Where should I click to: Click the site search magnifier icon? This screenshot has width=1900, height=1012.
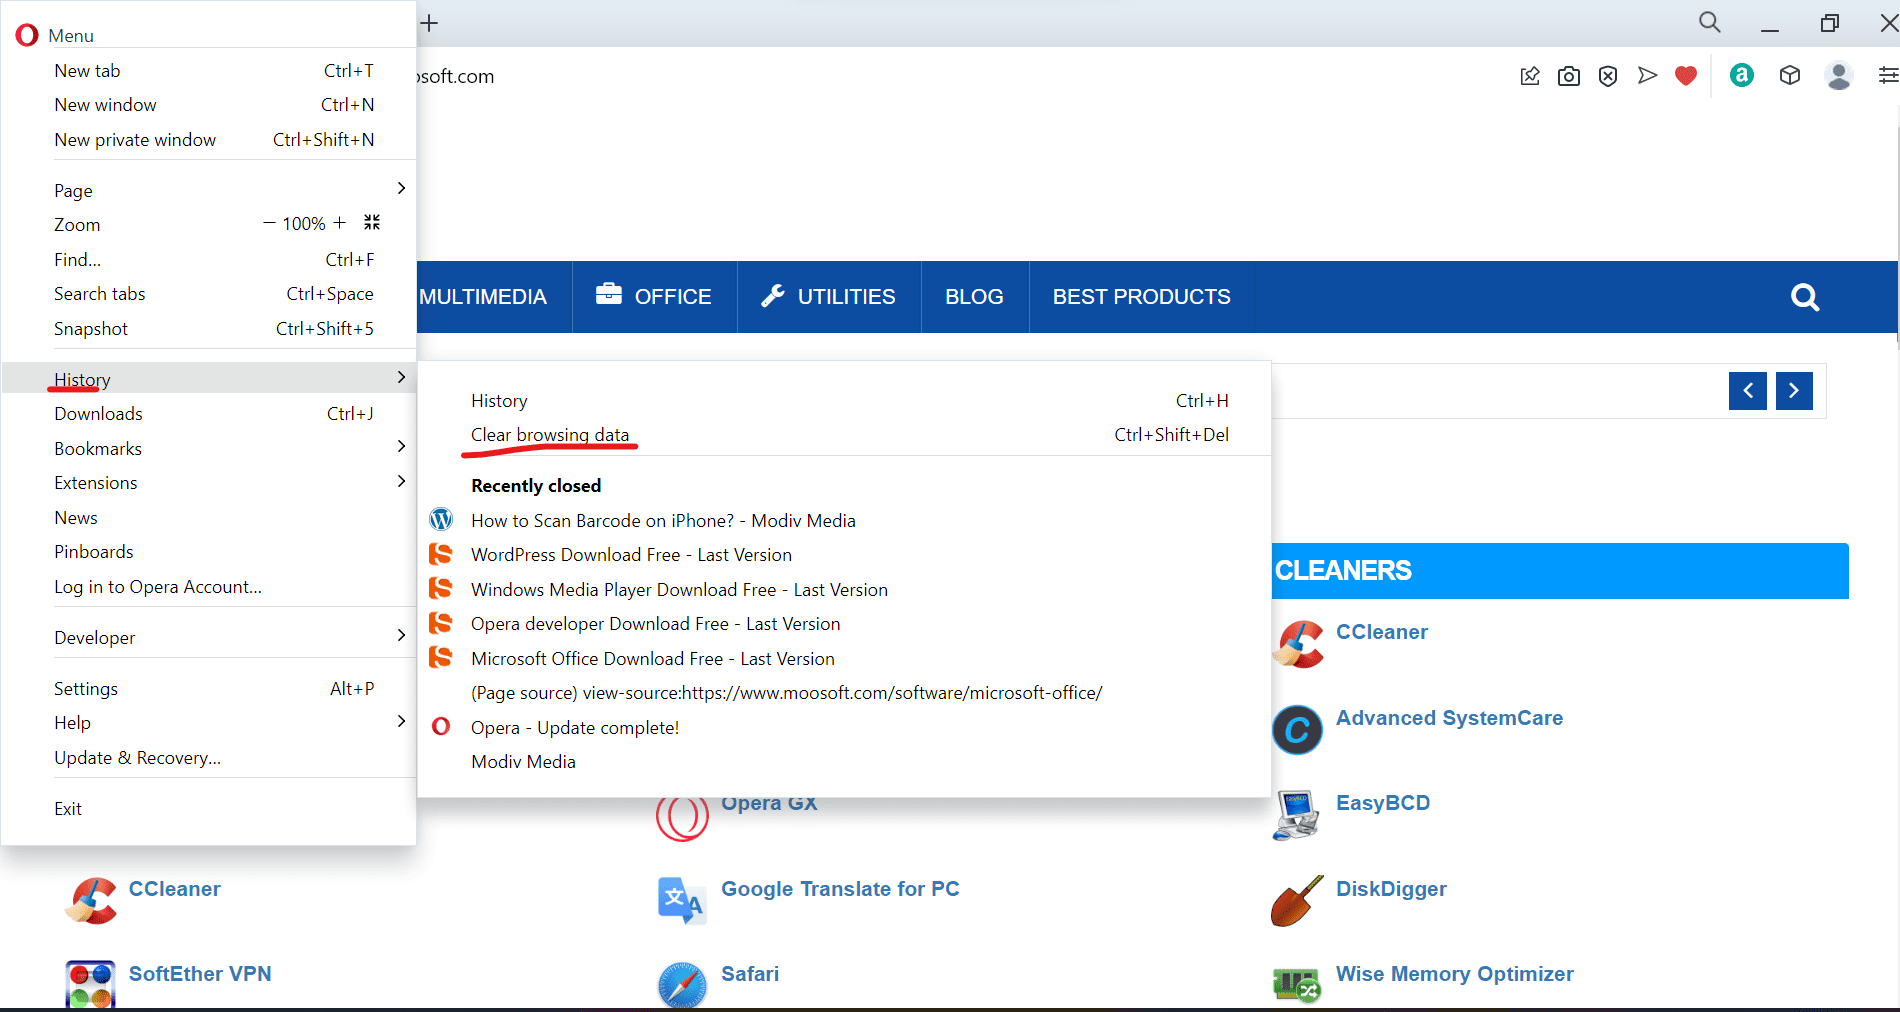click(x=1805, y=297)
